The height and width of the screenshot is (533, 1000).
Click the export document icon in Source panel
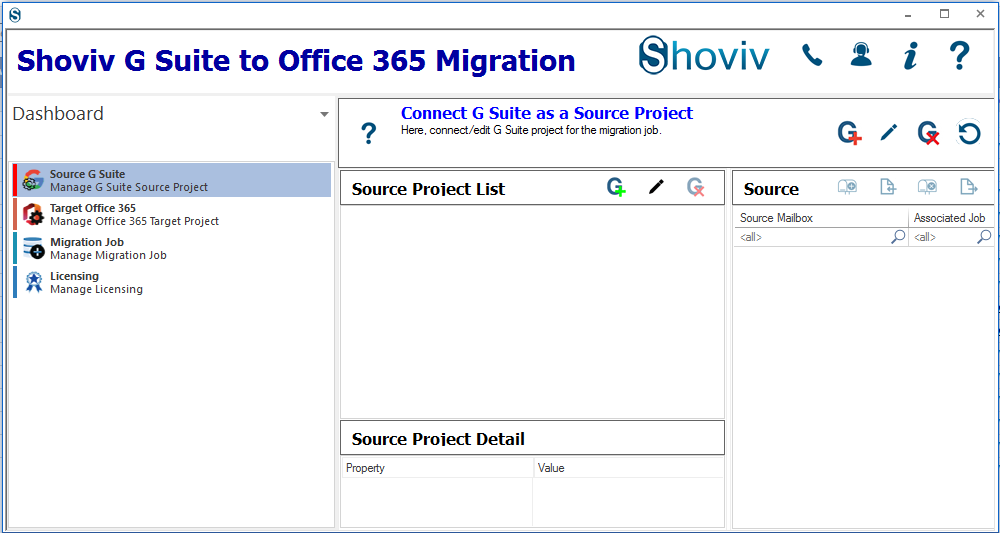pos(968,187)
